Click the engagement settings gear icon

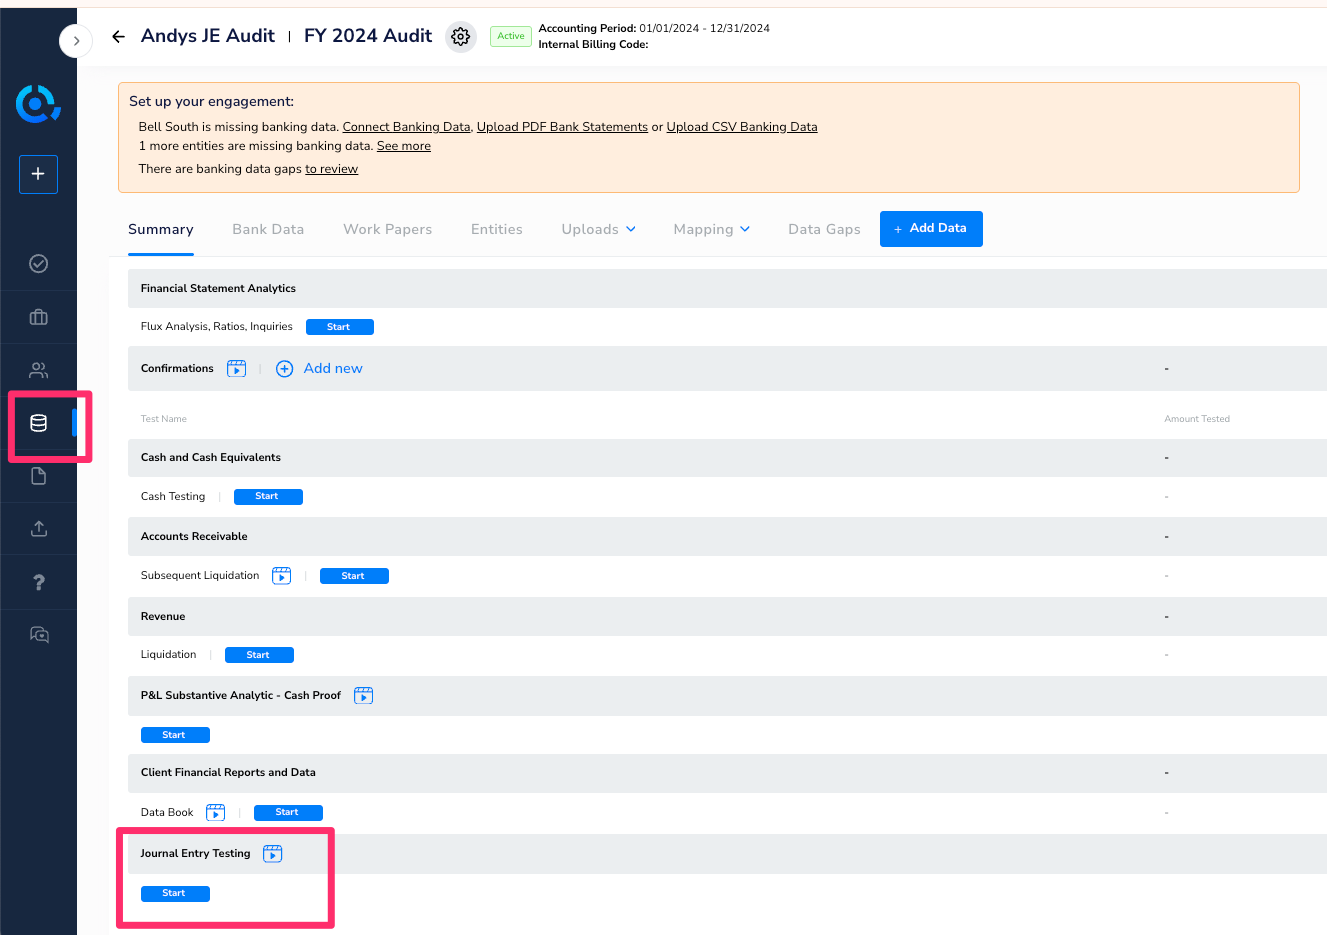[460, 37]
